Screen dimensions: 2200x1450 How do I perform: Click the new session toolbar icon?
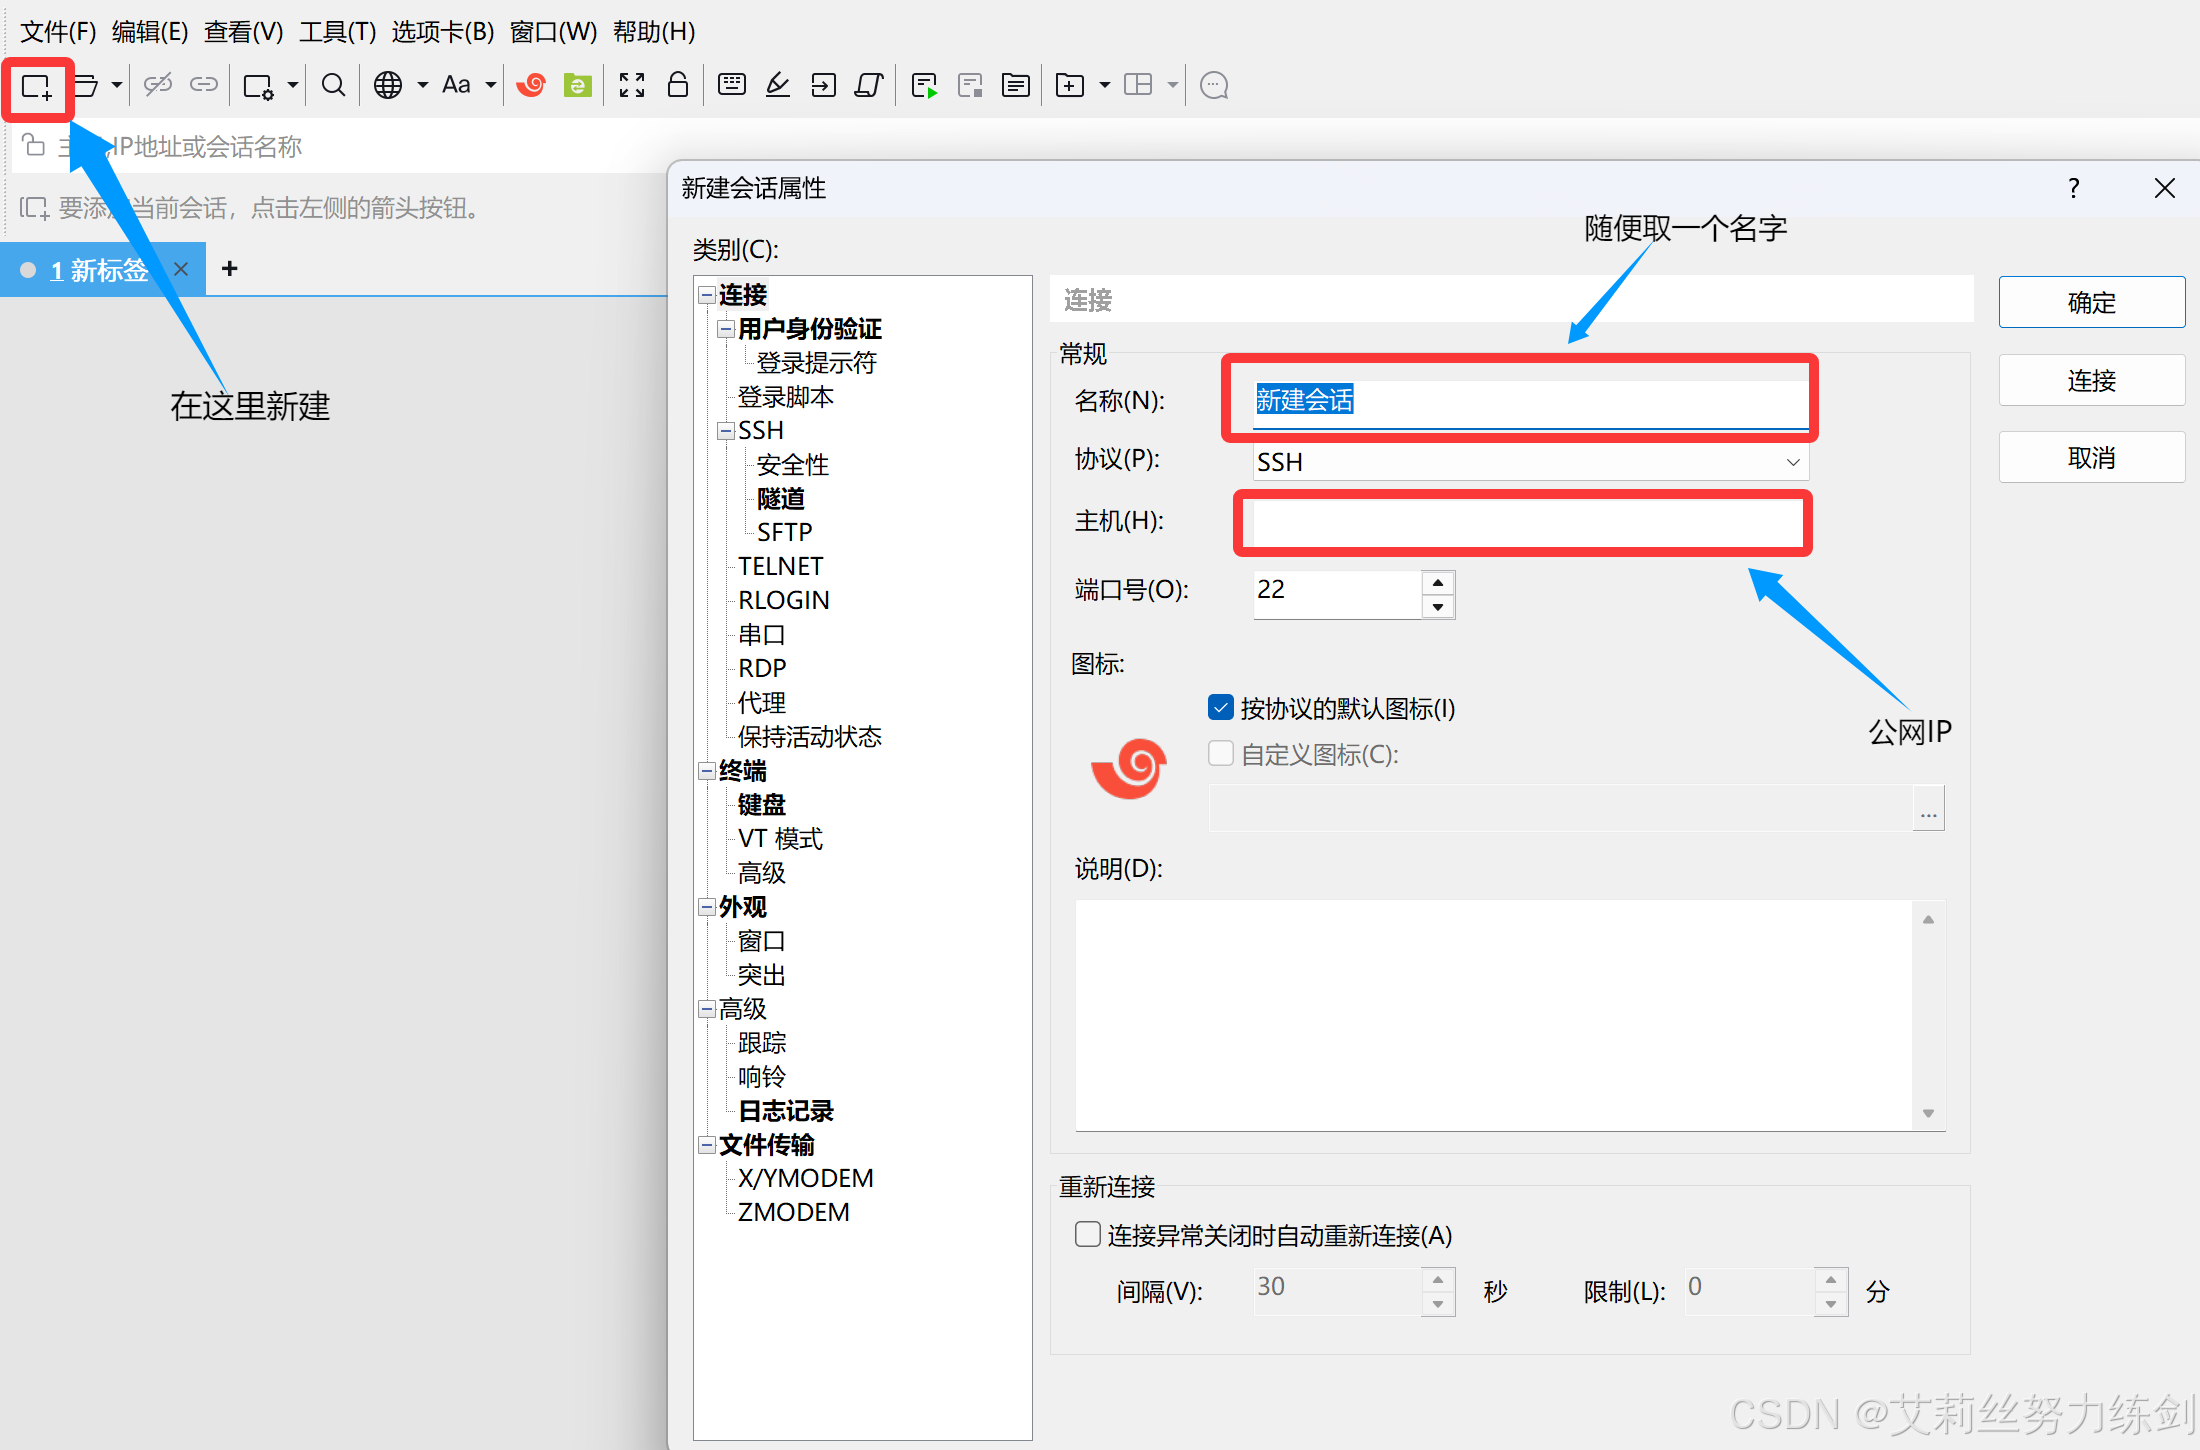coord(37,87)
